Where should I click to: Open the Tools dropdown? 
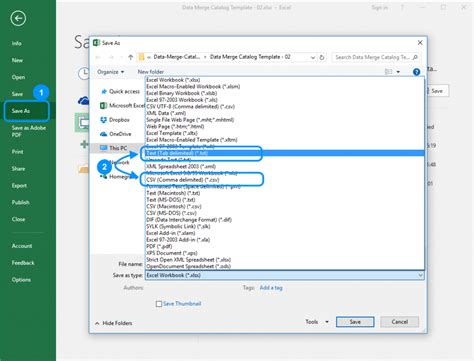317,322
